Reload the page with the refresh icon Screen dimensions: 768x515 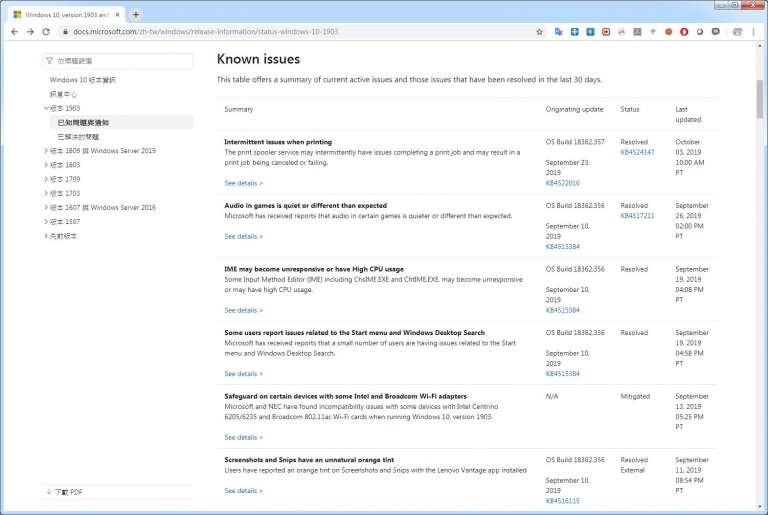(x=46, y=32)
